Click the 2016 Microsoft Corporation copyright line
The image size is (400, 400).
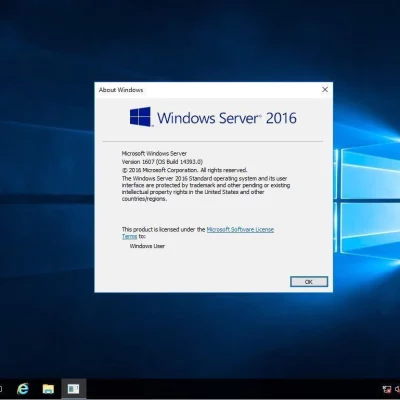tap(184, 170)
